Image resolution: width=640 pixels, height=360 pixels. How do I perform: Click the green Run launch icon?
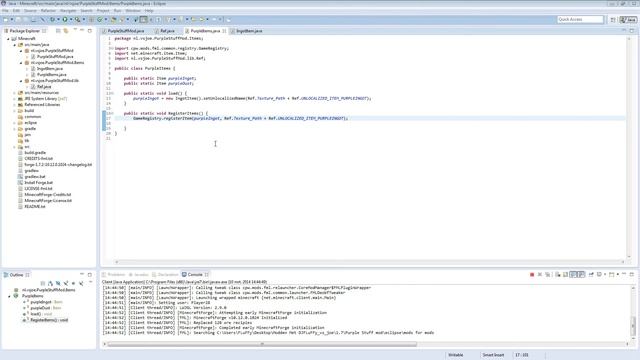click(65, 20)
